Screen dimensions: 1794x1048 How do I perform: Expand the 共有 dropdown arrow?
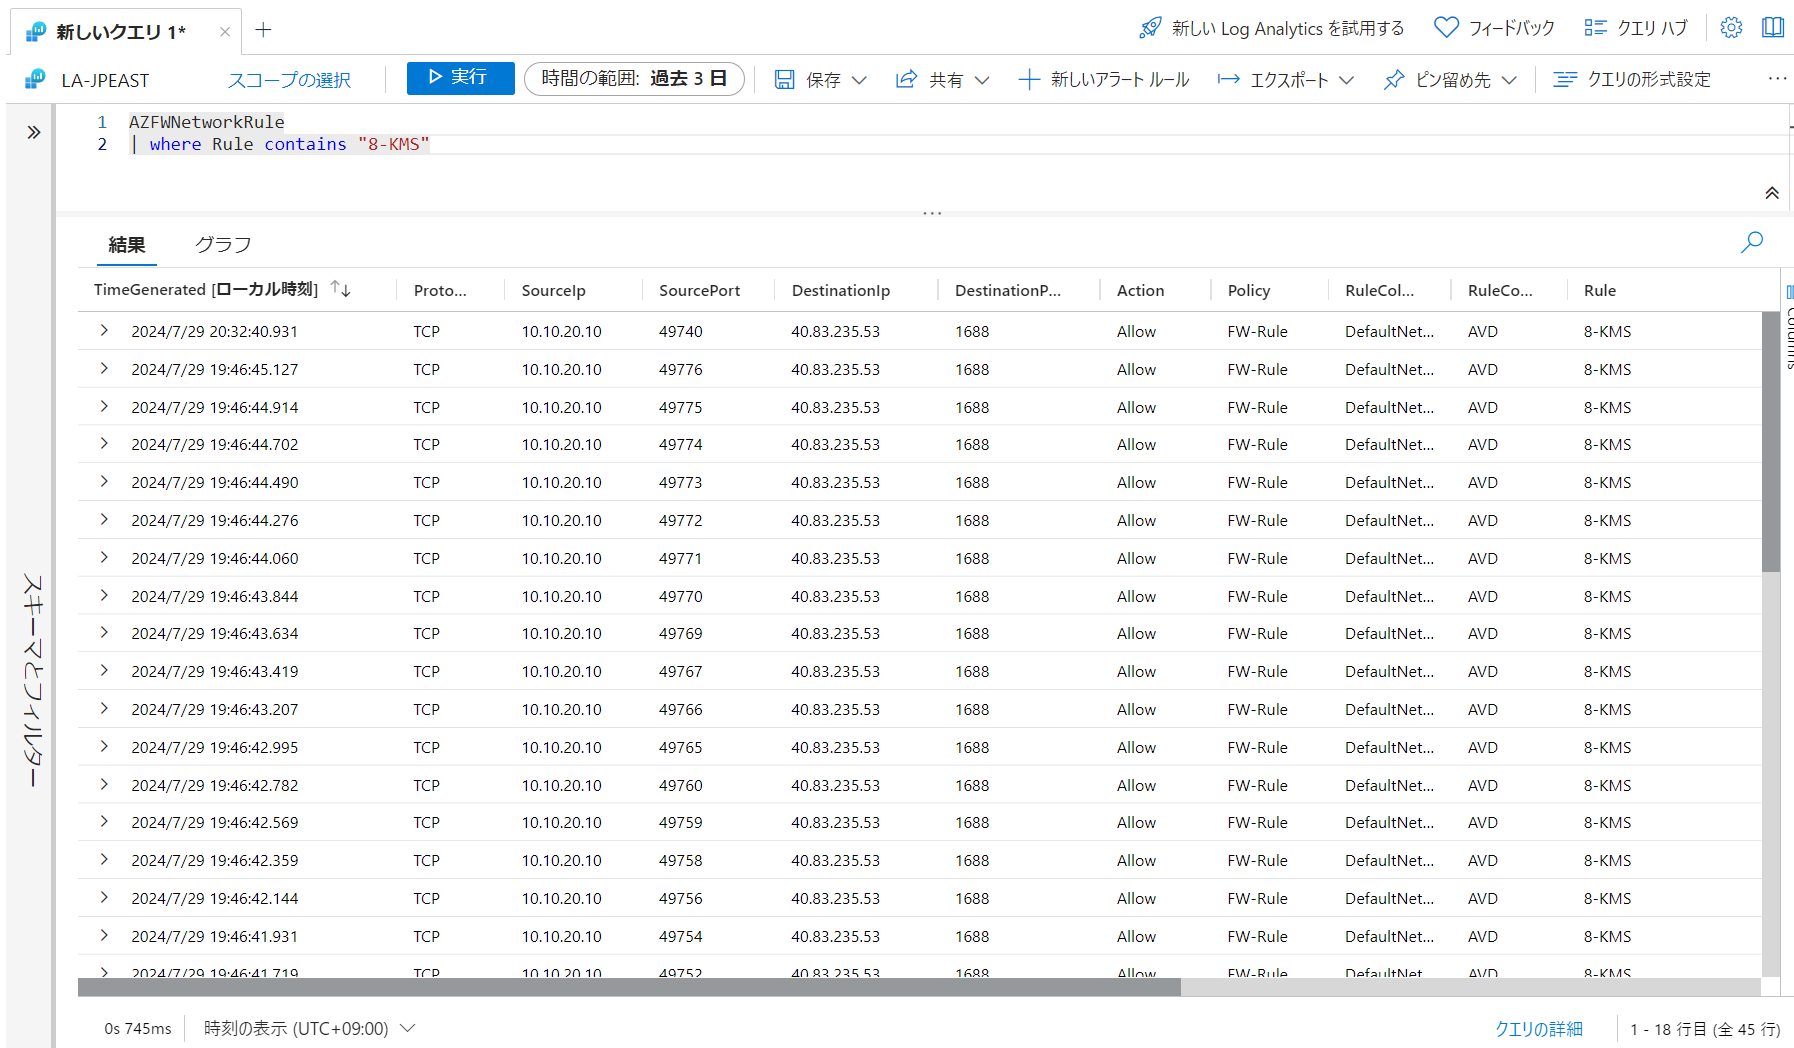[982, 80]
